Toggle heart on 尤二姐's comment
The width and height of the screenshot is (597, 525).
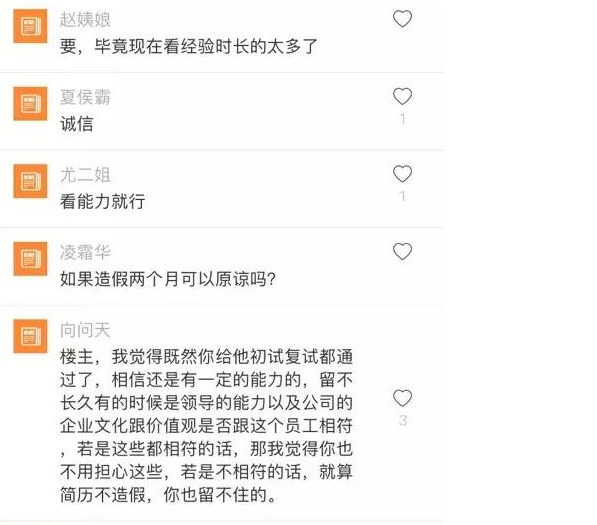point(402,174)
